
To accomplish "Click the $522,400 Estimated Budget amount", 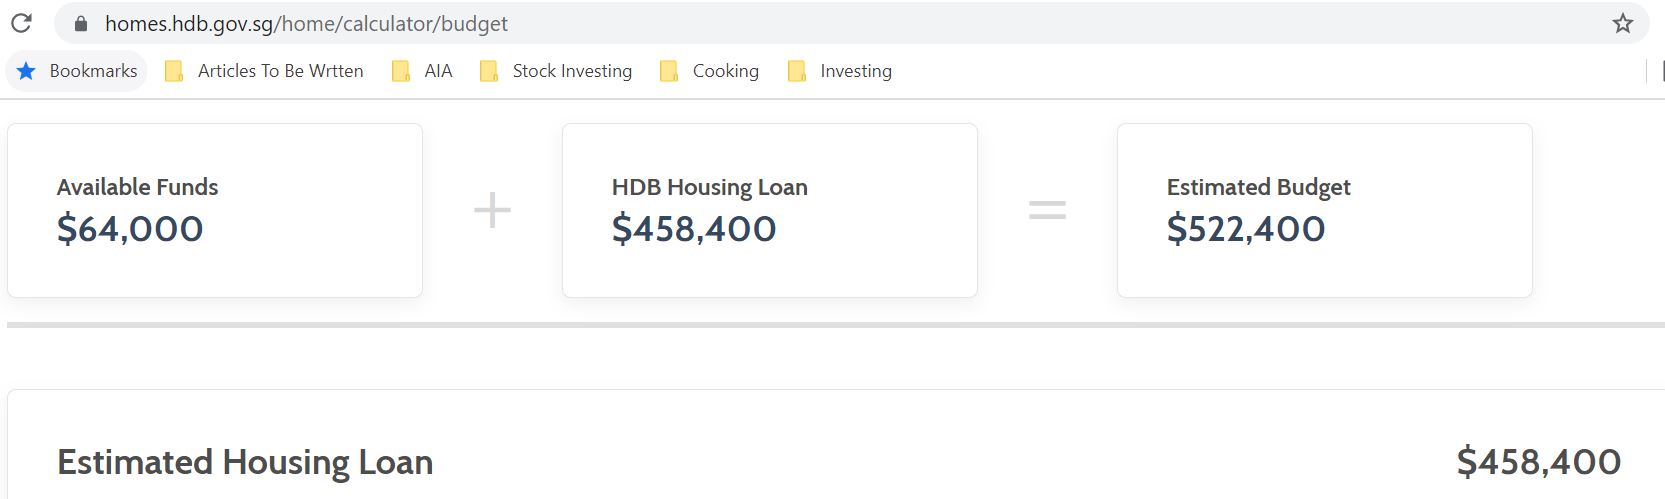I will pos(1246,229).
